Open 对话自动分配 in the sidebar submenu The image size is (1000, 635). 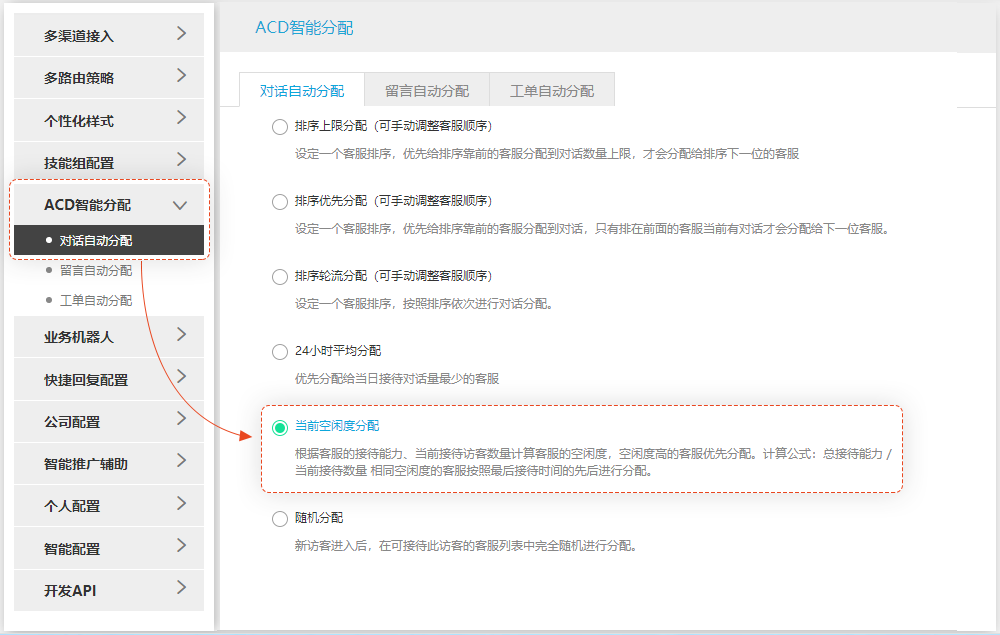tap(109, 240)
